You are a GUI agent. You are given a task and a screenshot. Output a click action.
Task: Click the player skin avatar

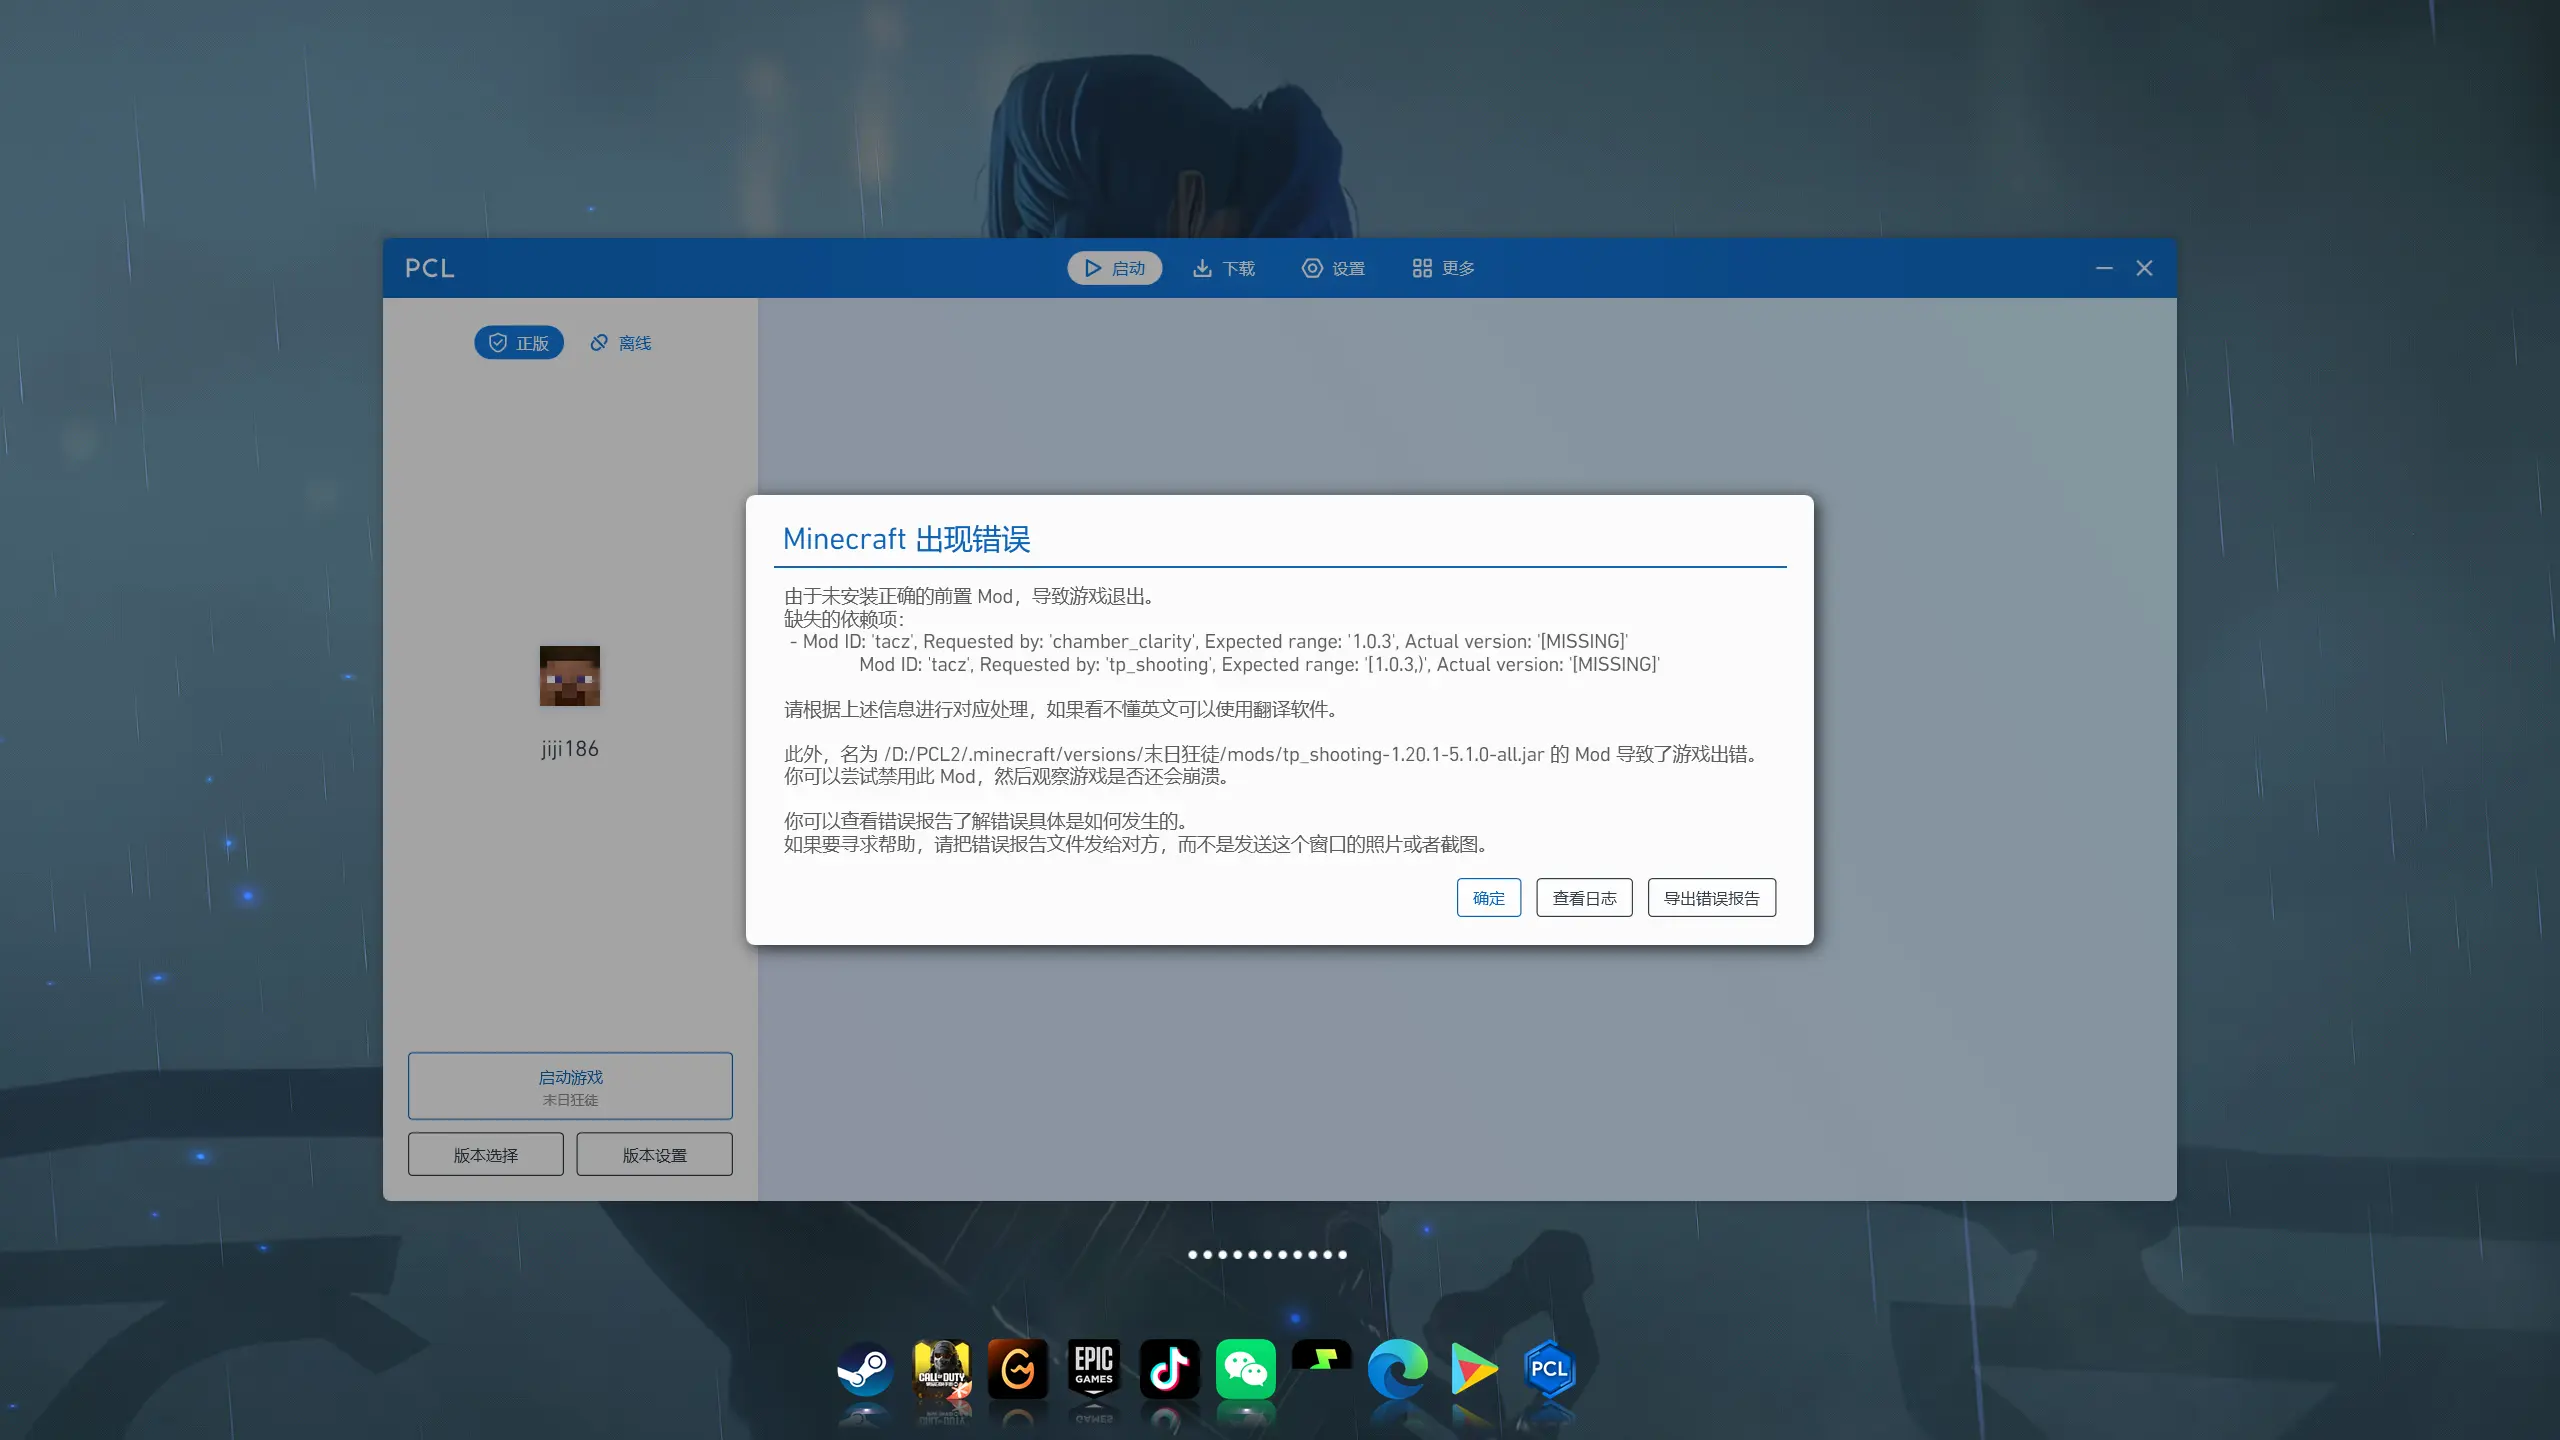(x=569, y=676)
